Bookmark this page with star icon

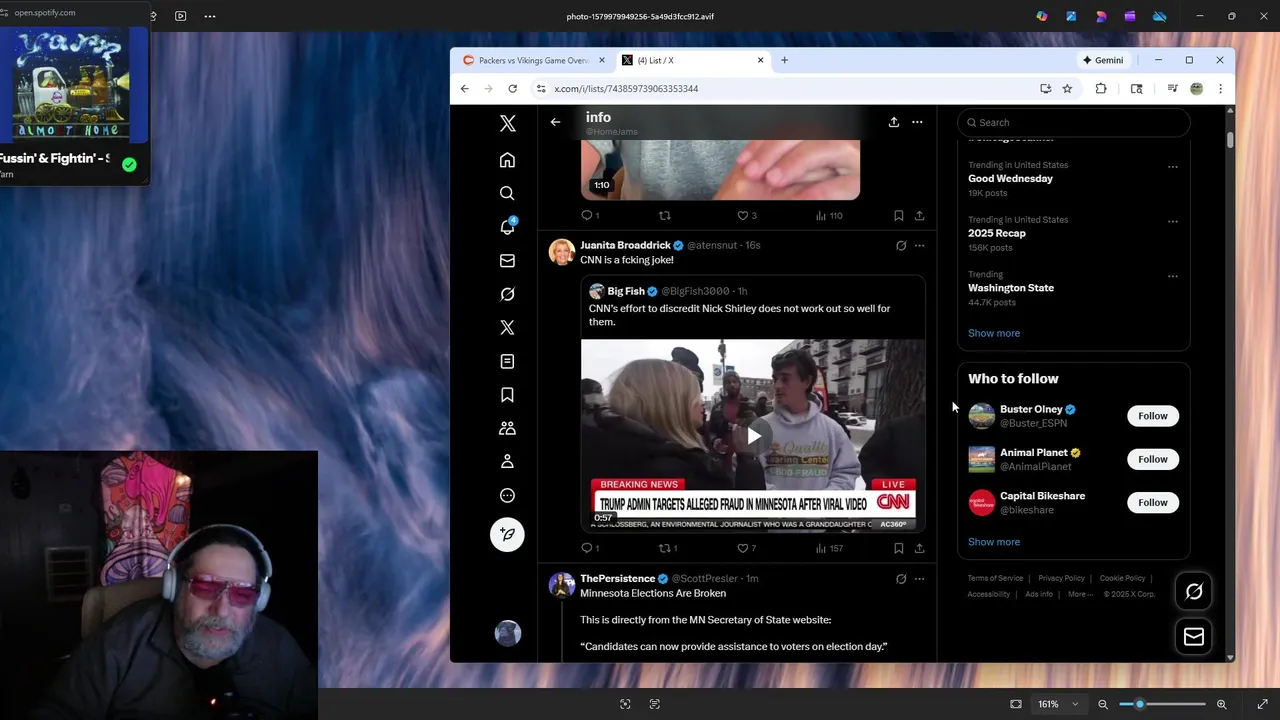tap(1067, 89)
